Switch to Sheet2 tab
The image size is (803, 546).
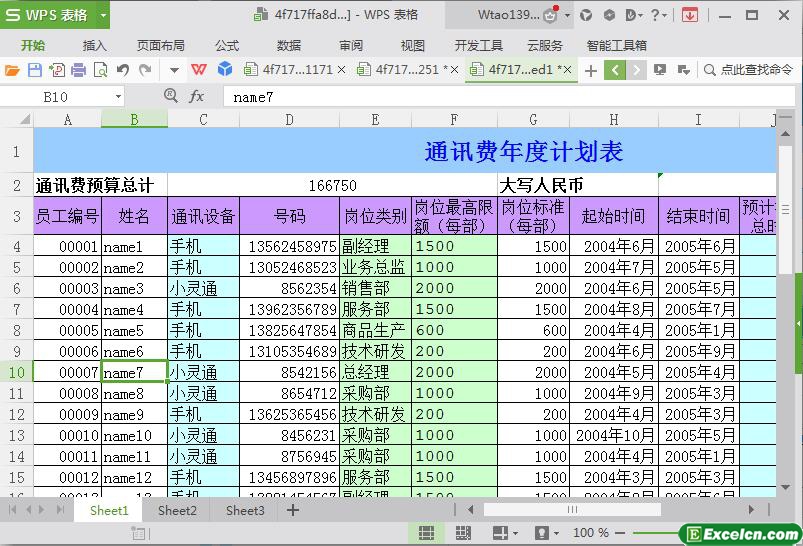point(177,510)
